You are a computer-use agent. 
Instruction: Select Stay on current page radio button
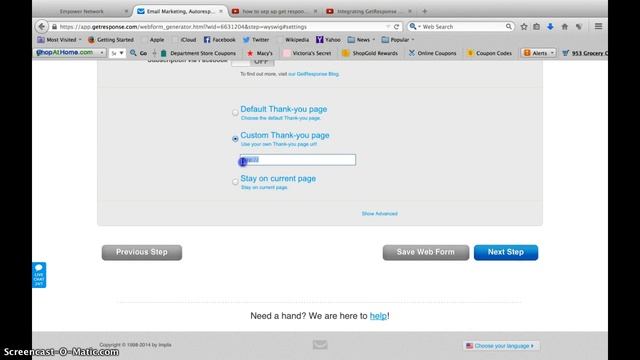tap(235, 182)
